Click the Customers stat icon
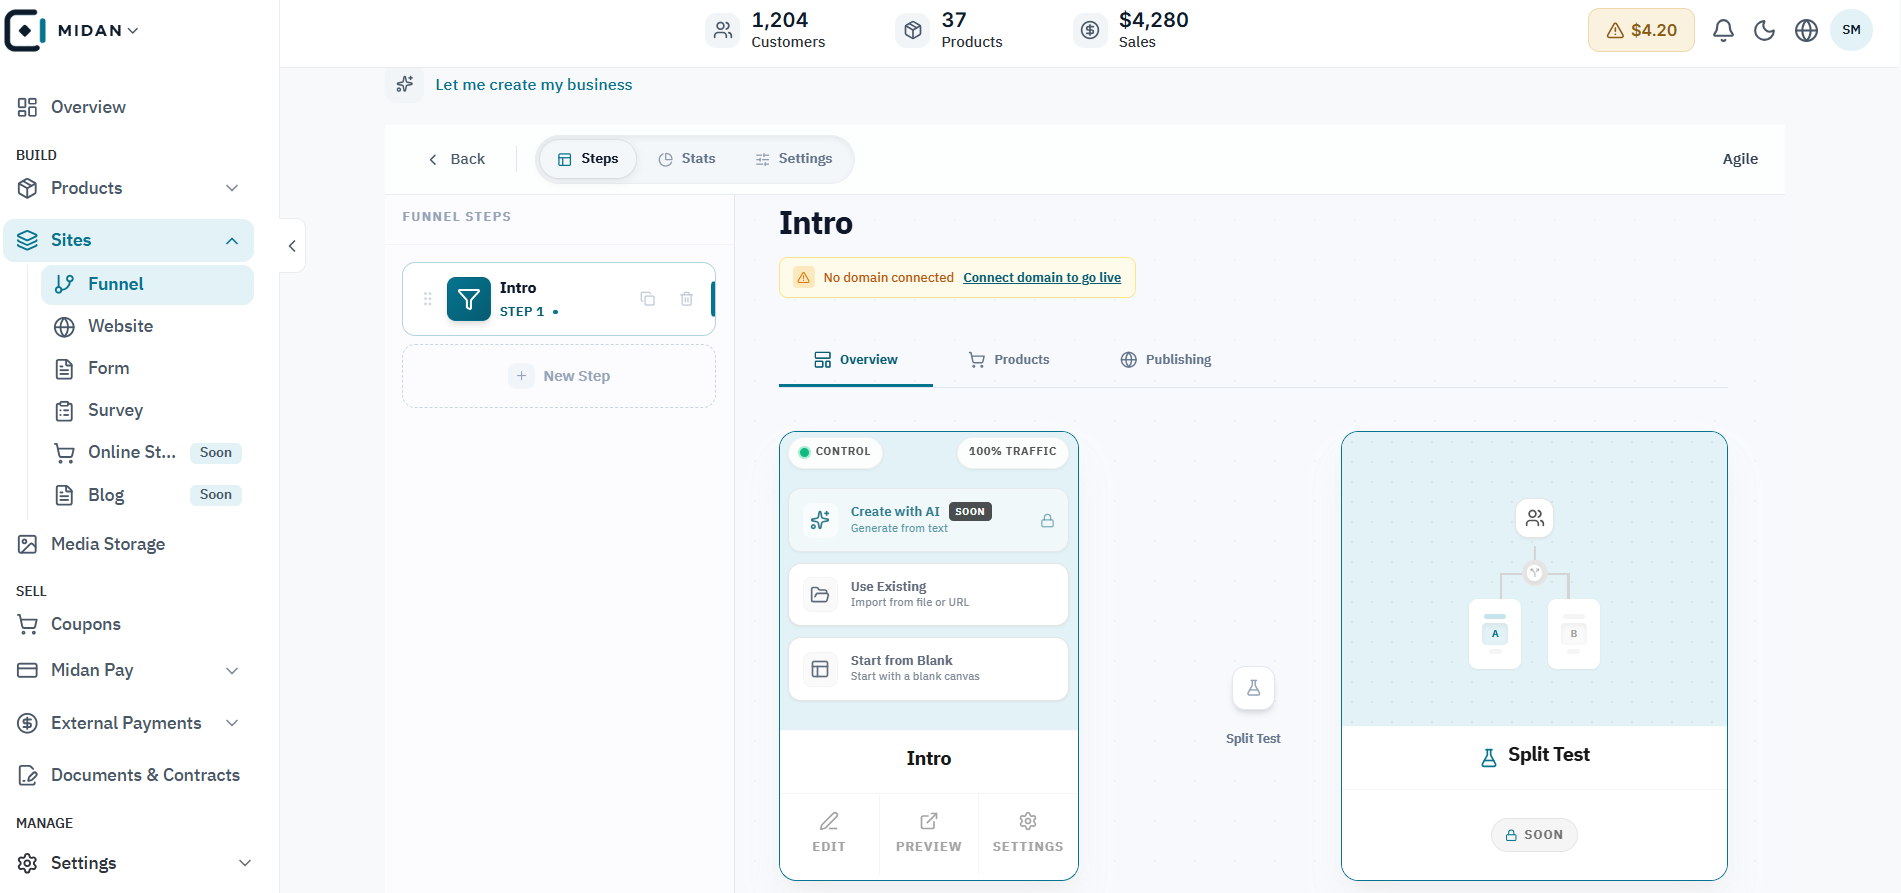 [x=723, y=31]
